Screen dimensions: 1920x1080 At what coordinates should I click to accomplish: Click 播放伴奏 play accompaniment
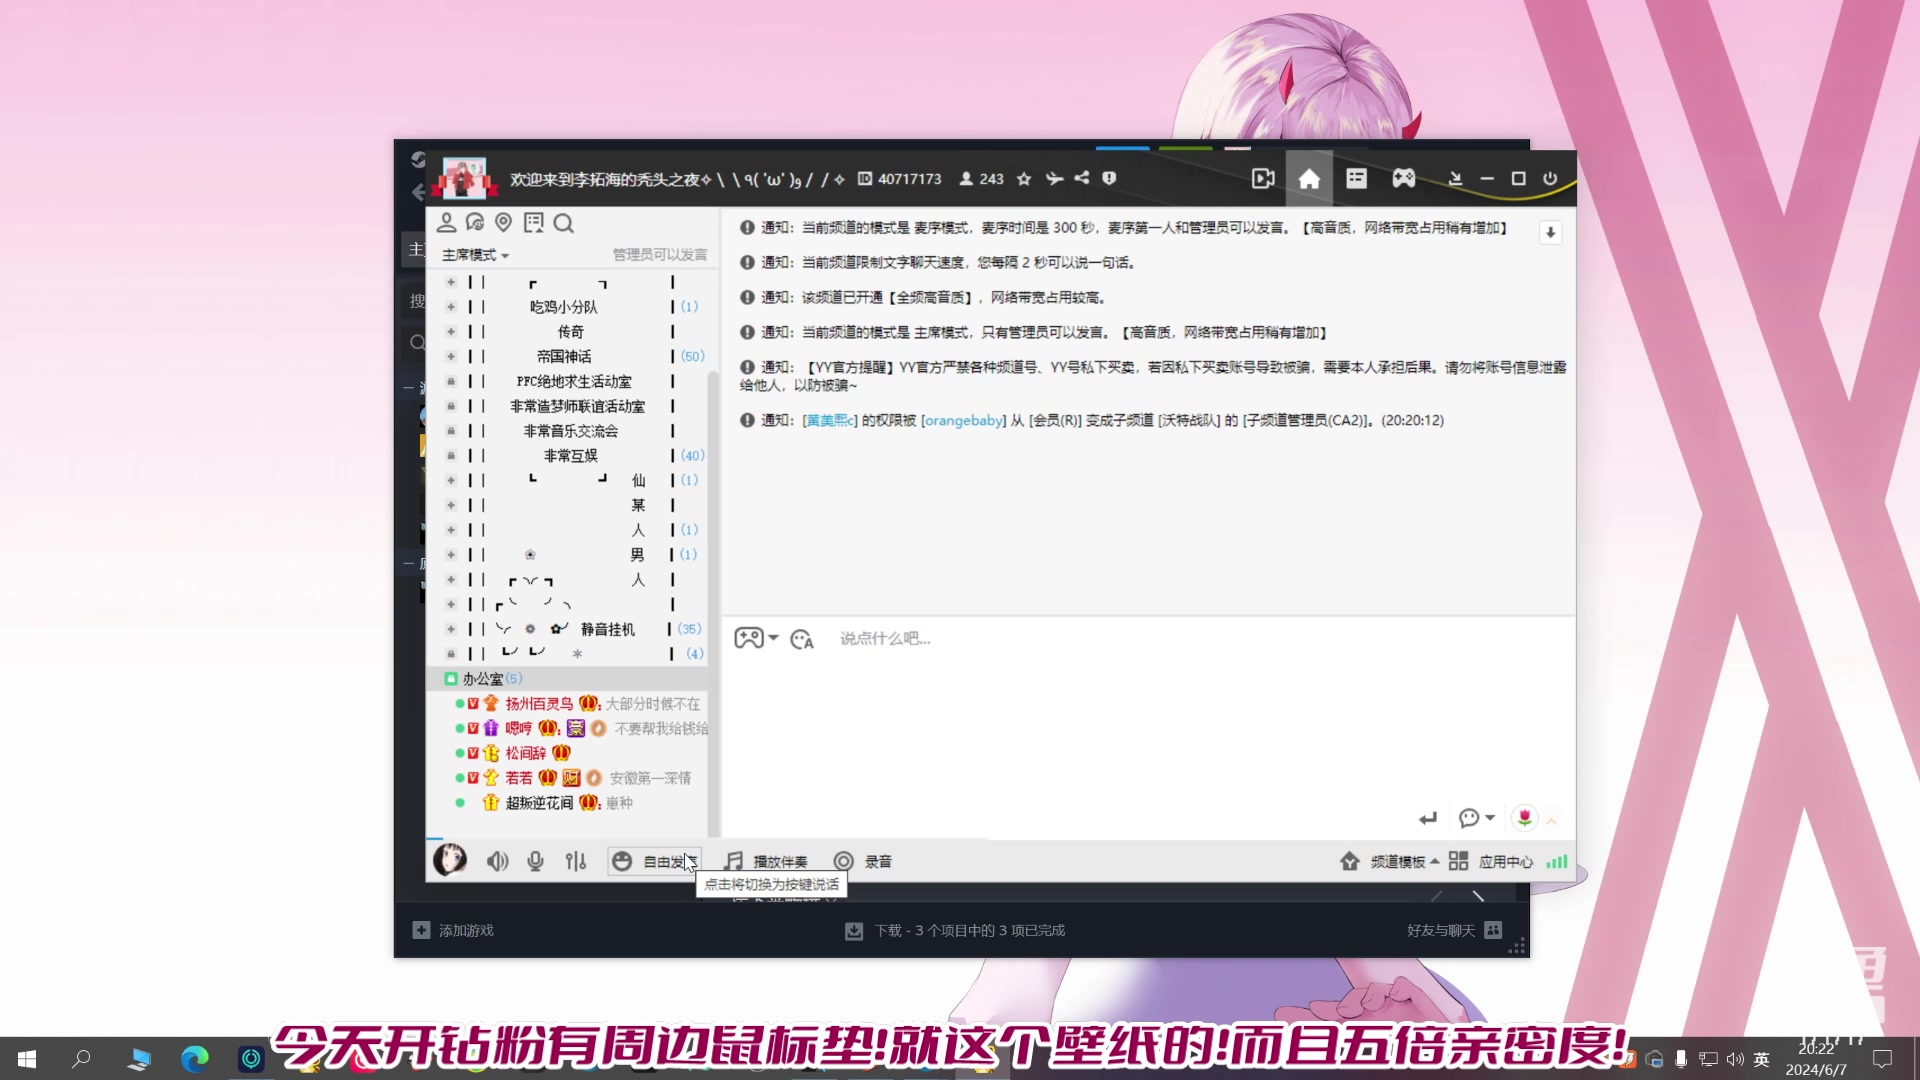766,861
